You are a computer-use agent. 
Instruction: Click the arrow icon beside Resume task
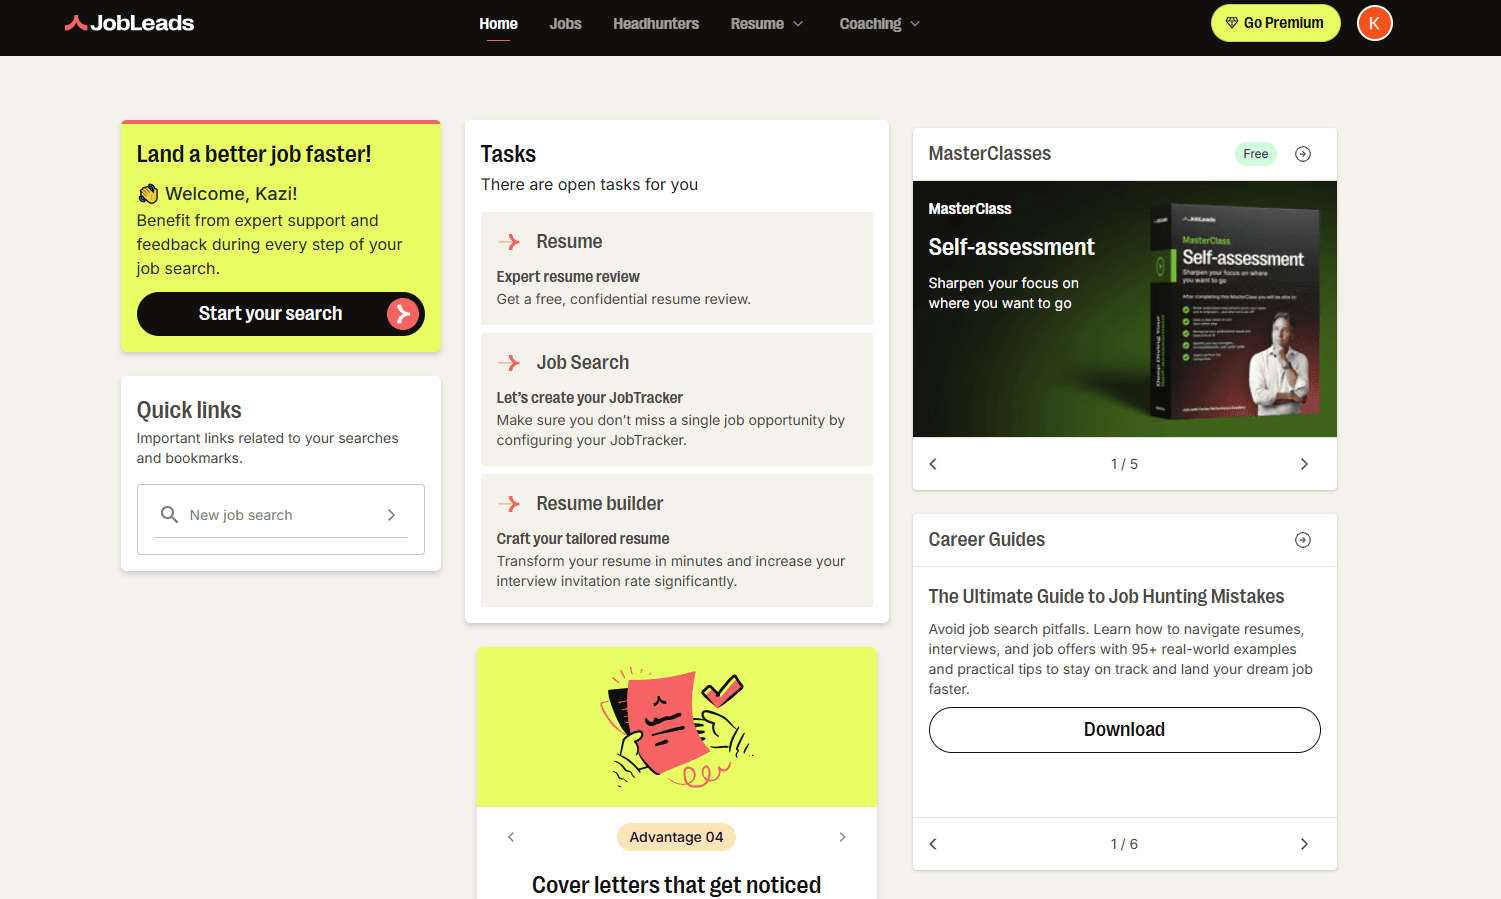(509, 242)
